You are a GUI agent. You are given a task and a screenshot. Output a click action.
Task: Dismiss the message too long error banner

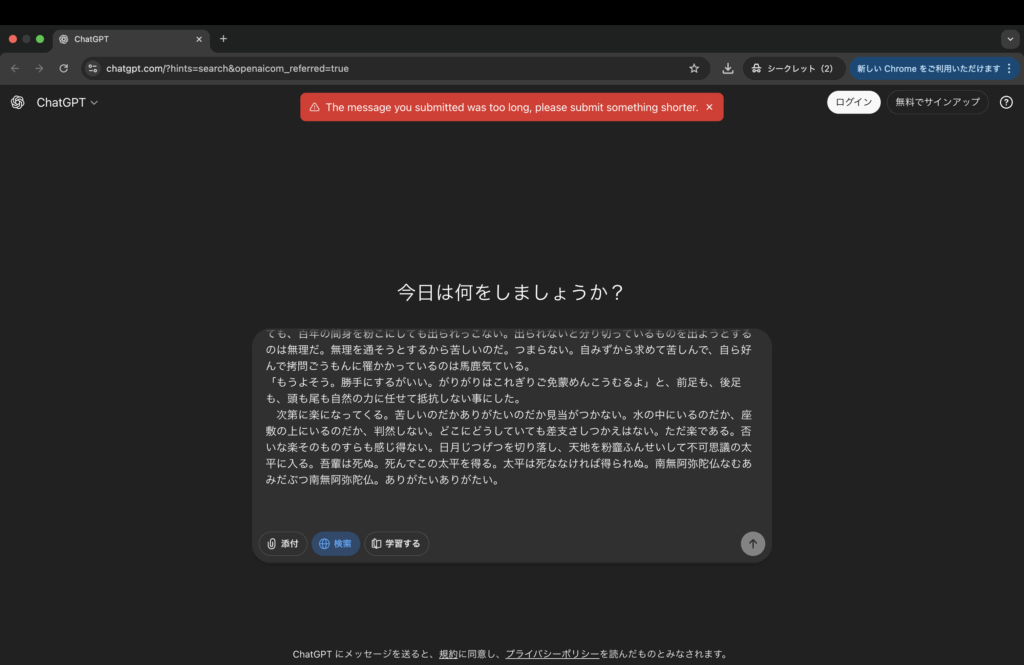click(x=709, y=107)
